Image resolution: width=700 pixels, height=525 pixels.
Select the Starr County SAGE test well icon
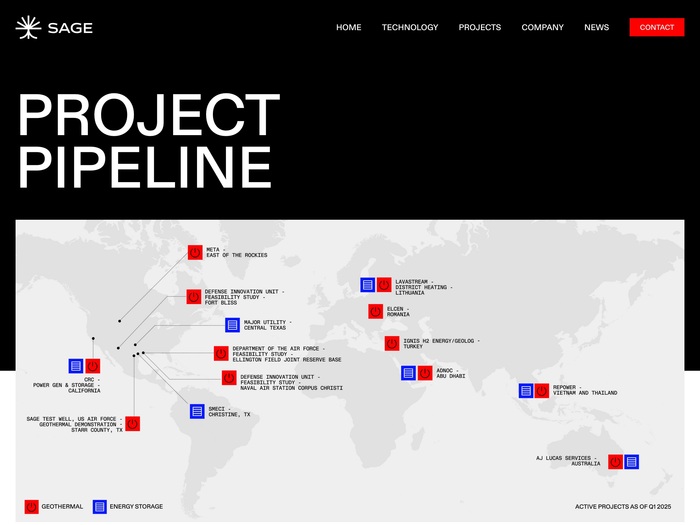[x=133, y=424]
